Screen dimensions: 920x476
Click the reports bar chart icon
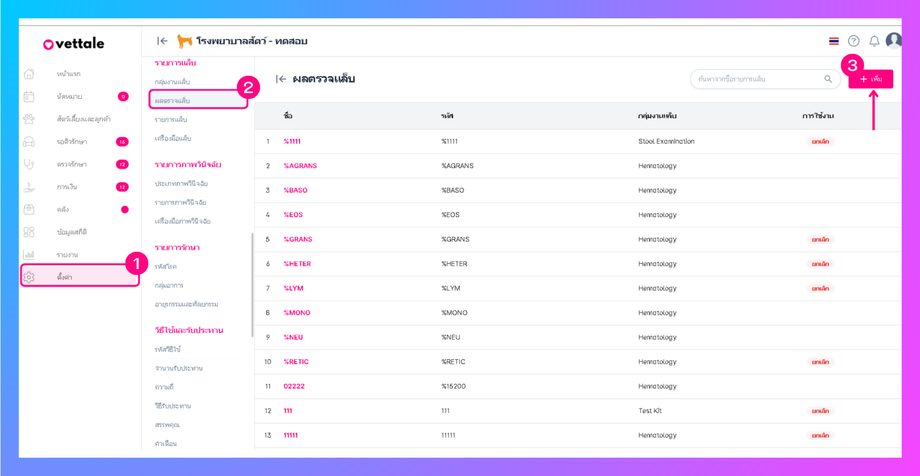[29, 255]
